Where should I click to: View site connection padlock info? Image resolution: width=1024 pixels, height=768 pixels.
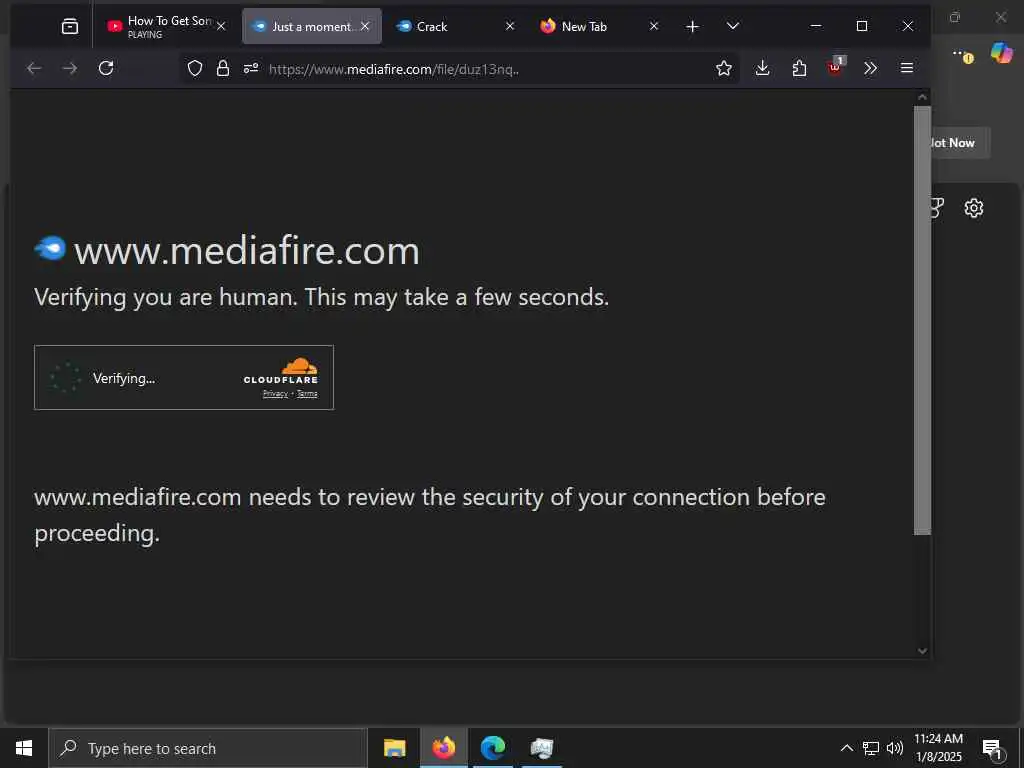[223, 69]
